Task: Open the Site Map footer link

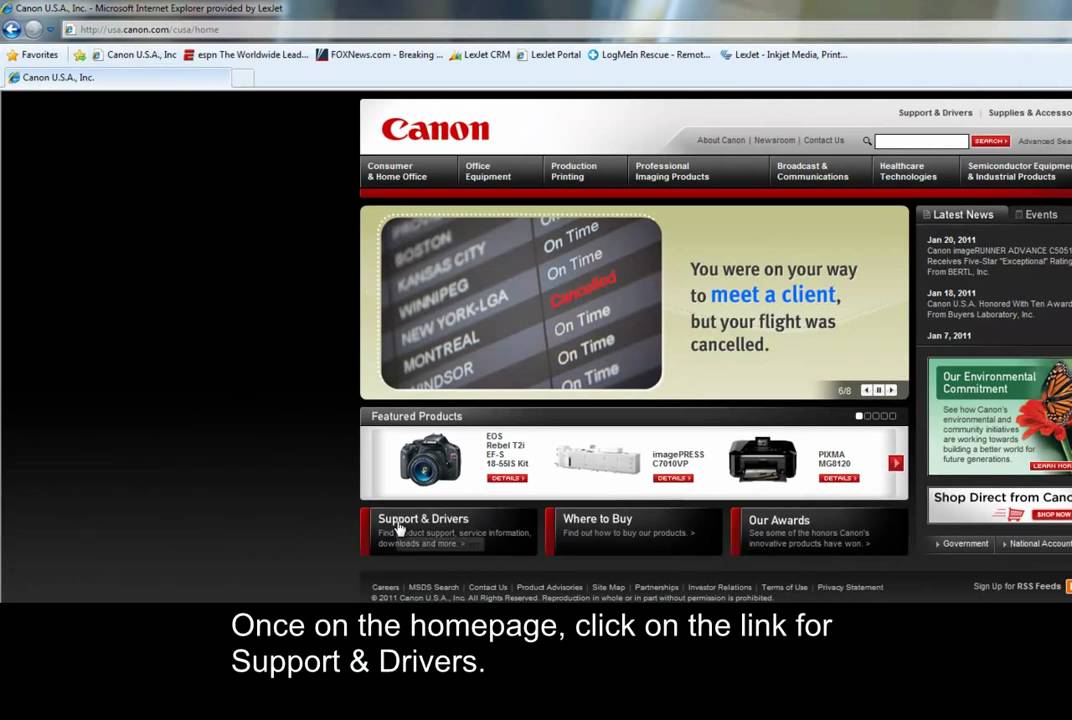Action: (x=608, y=587)
